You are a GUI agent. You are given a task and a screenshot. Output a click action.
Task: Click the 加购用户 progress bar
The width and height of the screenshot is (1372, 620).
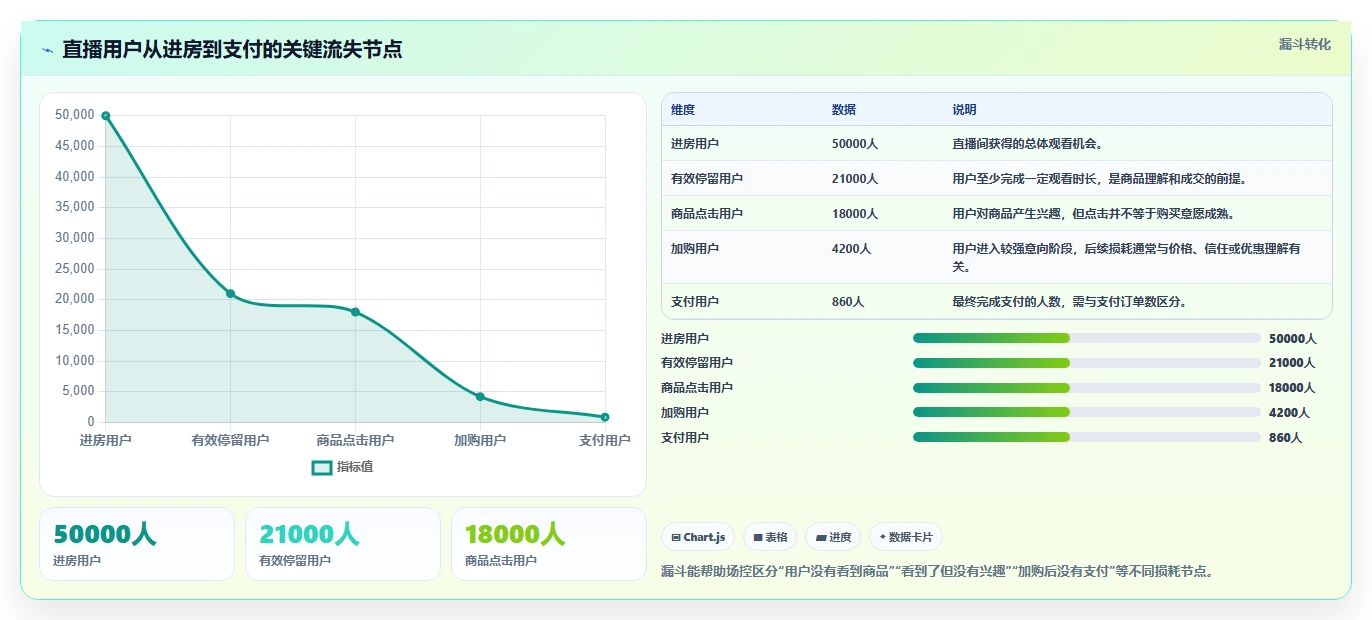pyautogui.click(x=1087, y=412)
